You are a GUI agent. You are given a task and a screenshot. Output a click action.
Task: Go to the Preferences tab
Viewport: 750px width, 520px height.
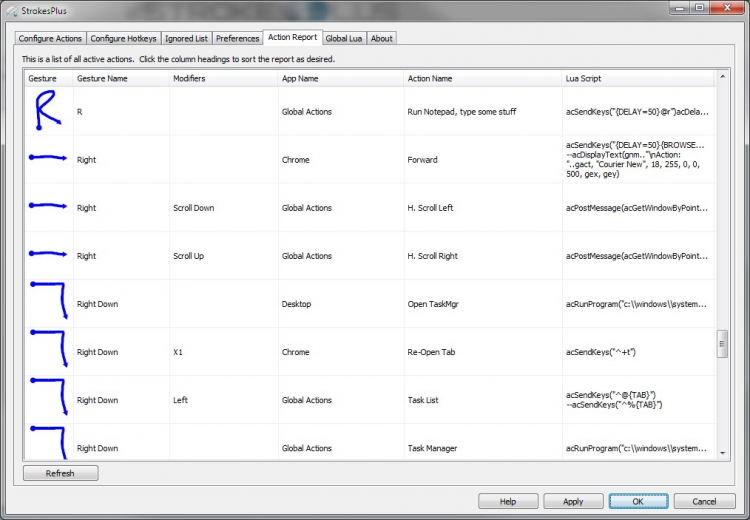[237, 38]
